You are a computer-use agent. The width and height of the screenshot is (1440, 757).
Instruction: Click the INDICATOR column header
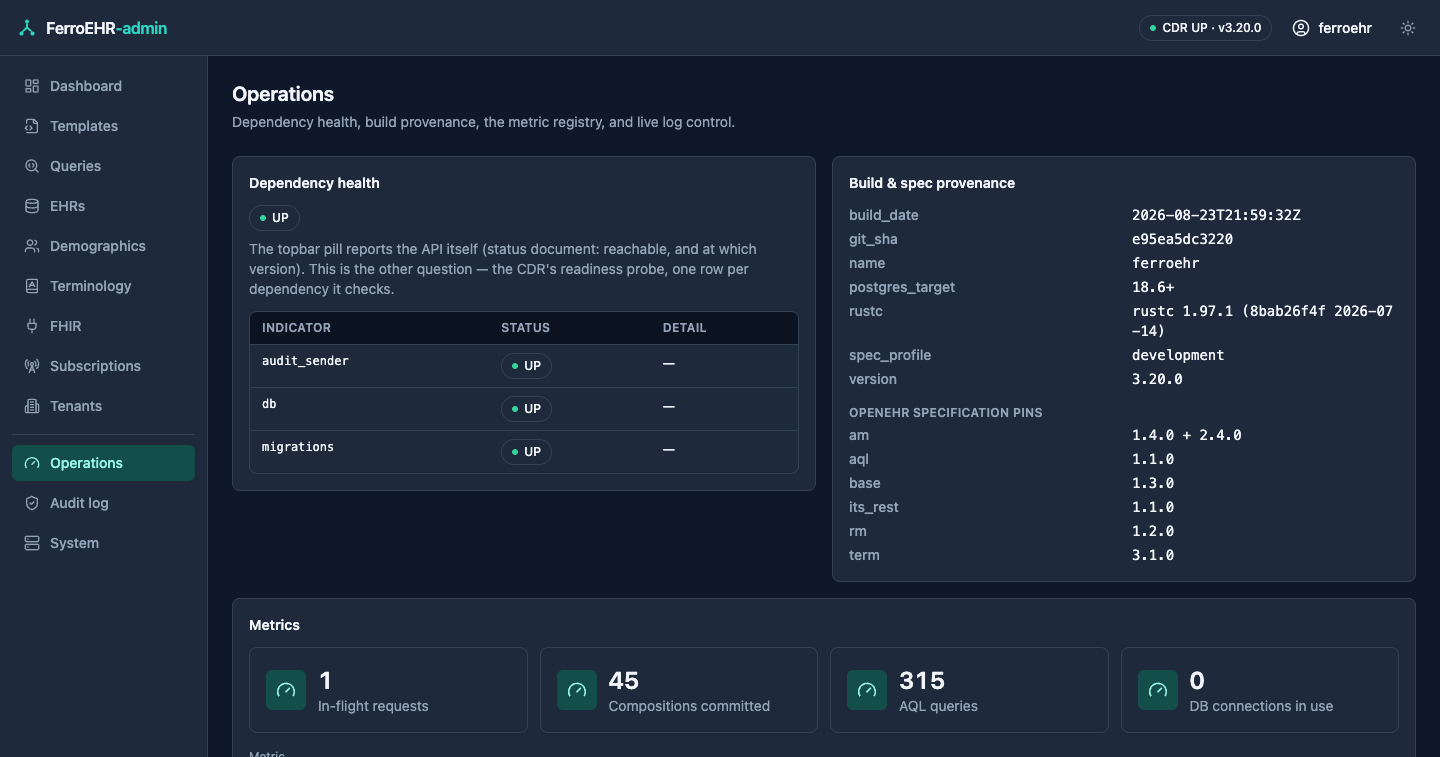(x=296, y=328)
